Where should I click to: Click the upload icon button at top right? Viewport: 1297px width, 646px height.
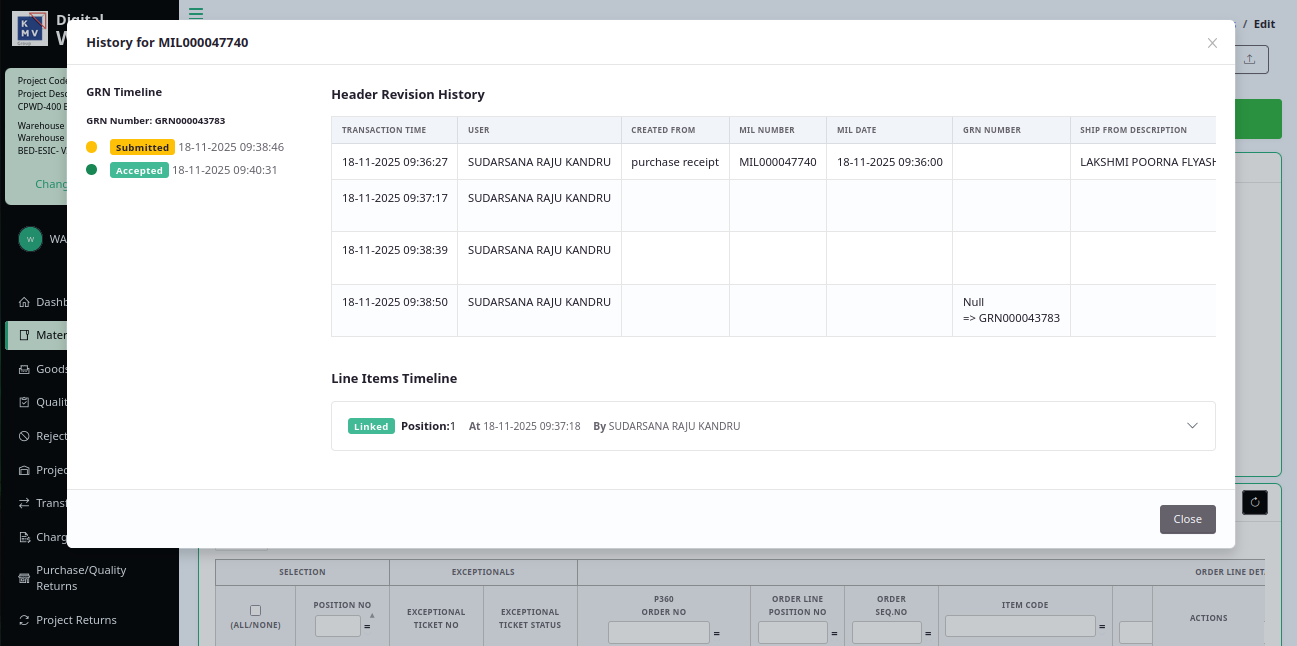(x=1249, y=59)
